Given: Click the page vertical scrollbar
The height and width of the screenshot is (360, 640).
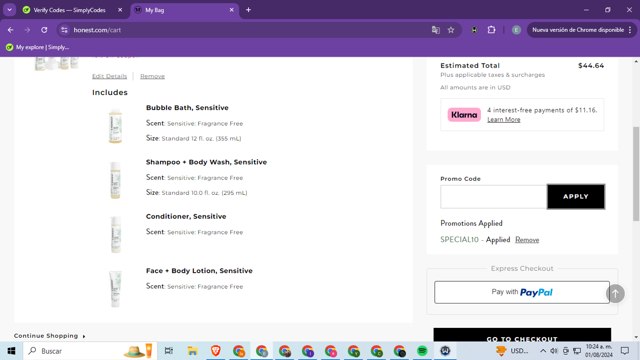Looking at the screenshot, I should pyautogui.click(x=636, y=173).
